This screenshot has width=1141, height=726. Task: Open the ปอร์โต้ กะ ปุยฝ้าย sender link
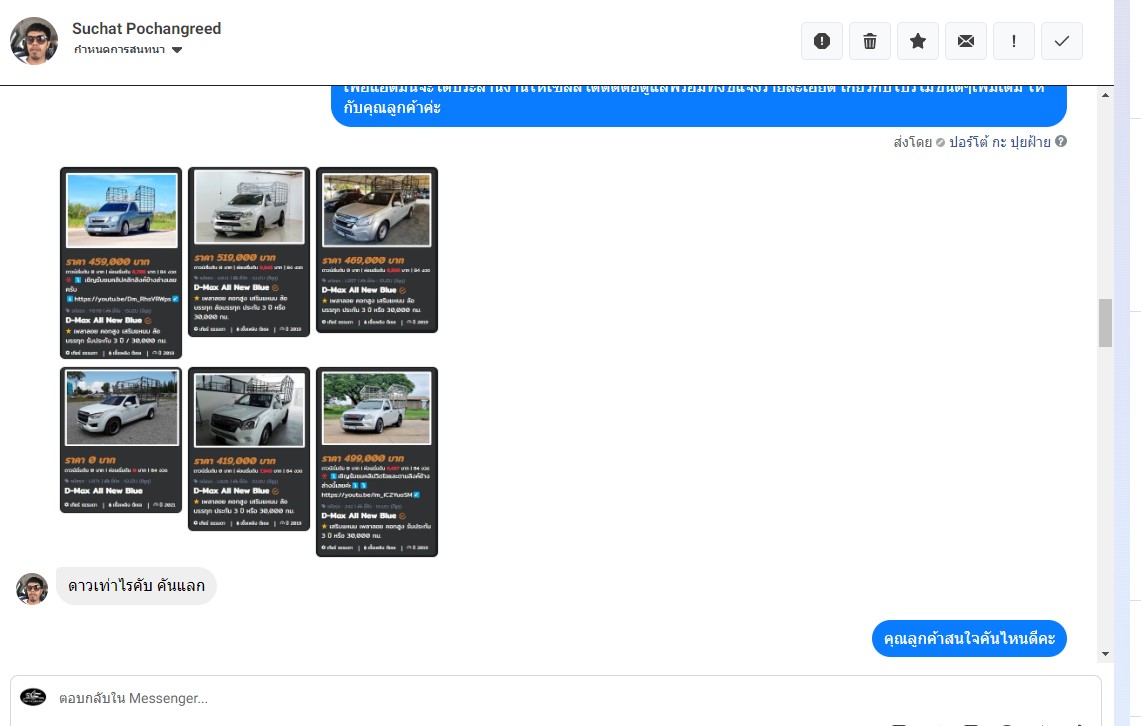pyautogui.click(x=999, y=142)
